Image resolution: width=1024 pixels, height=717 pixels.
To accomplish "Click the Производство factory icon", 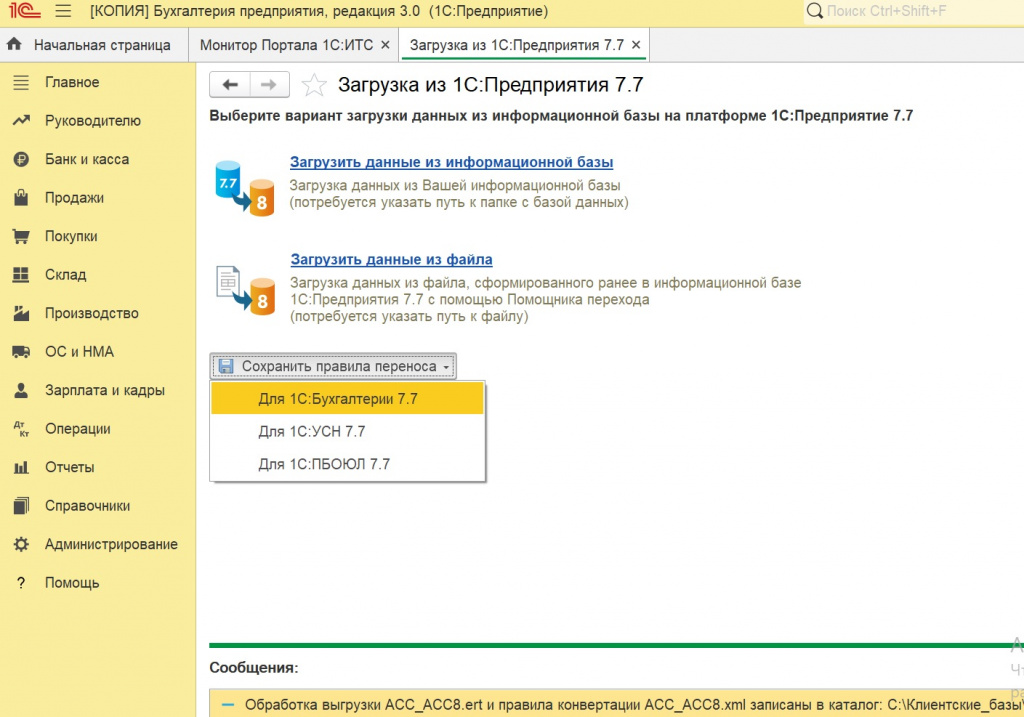I will (x=21, y=313).
